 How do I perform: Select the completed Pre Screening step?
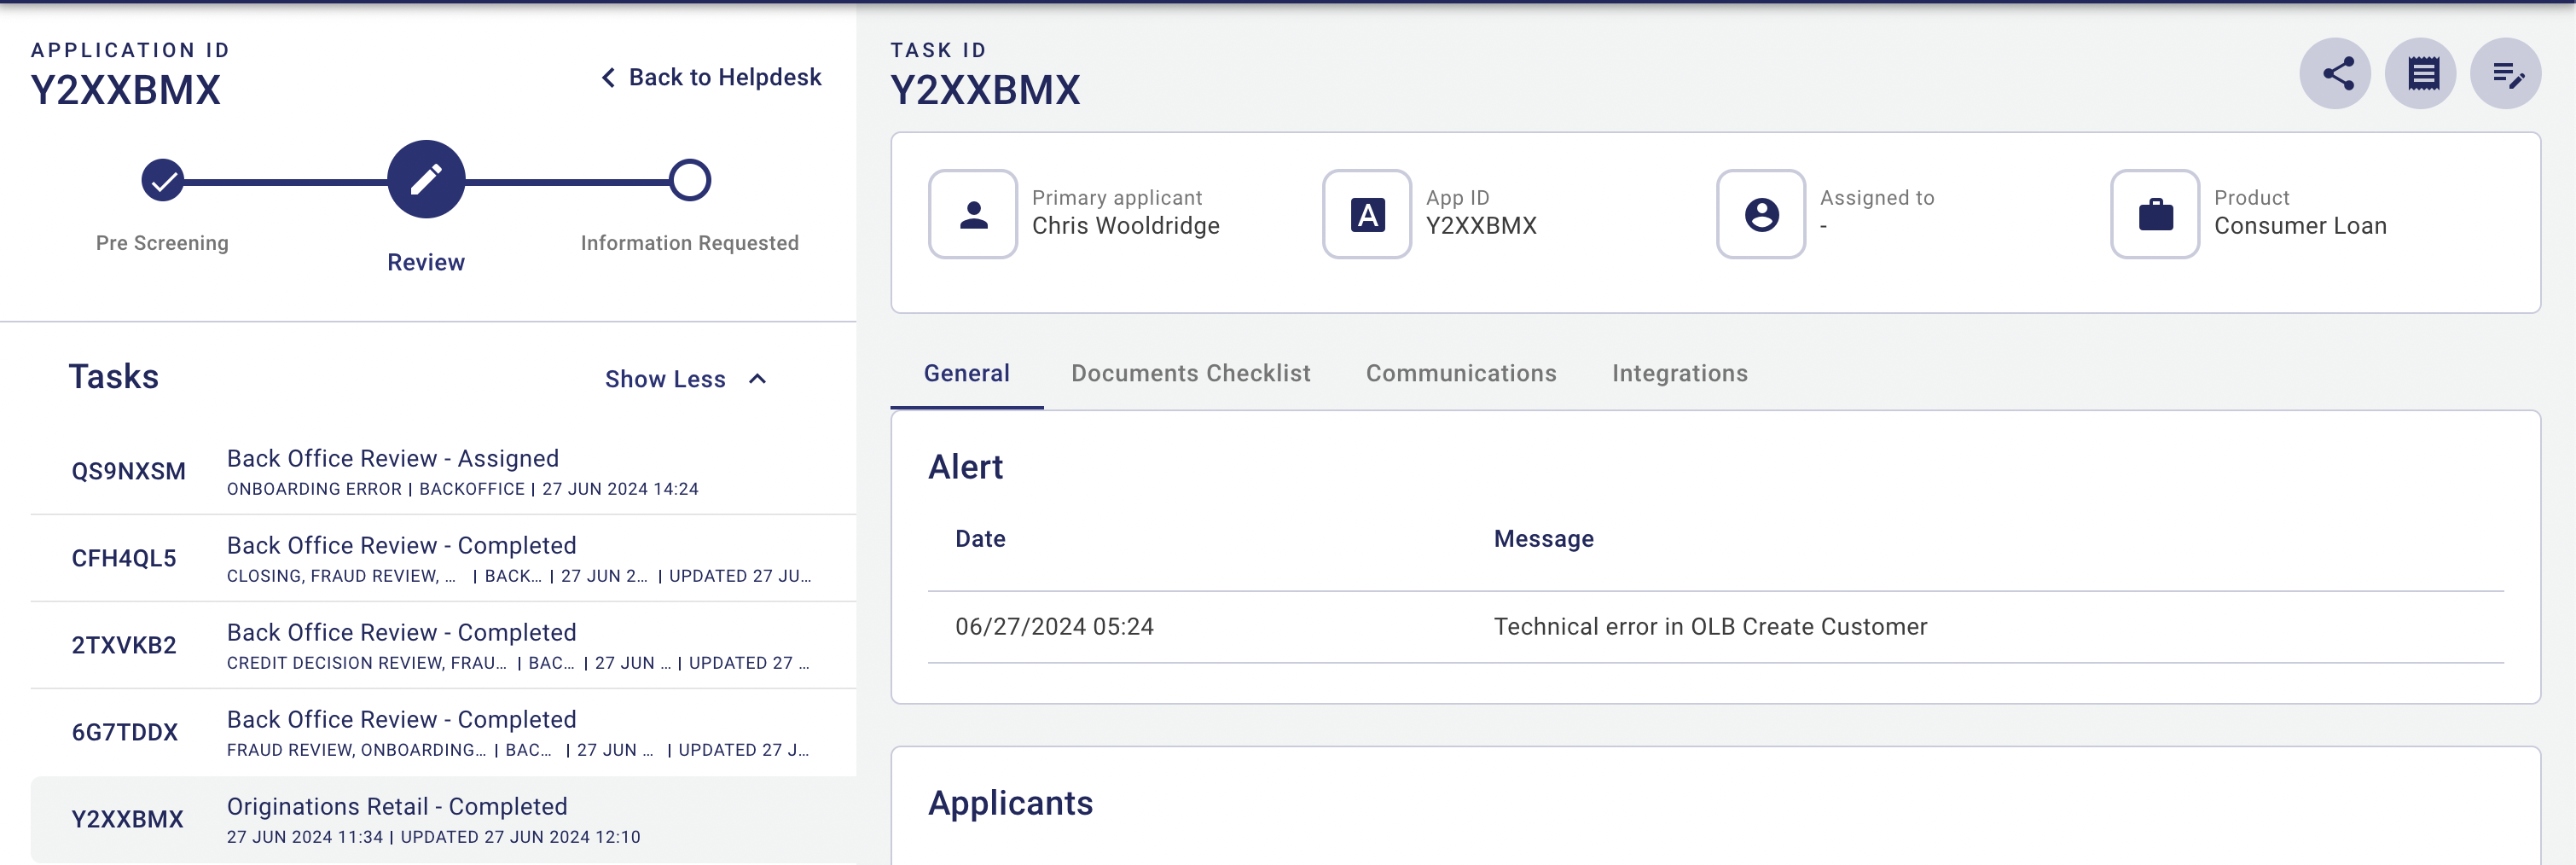(162, 181)
